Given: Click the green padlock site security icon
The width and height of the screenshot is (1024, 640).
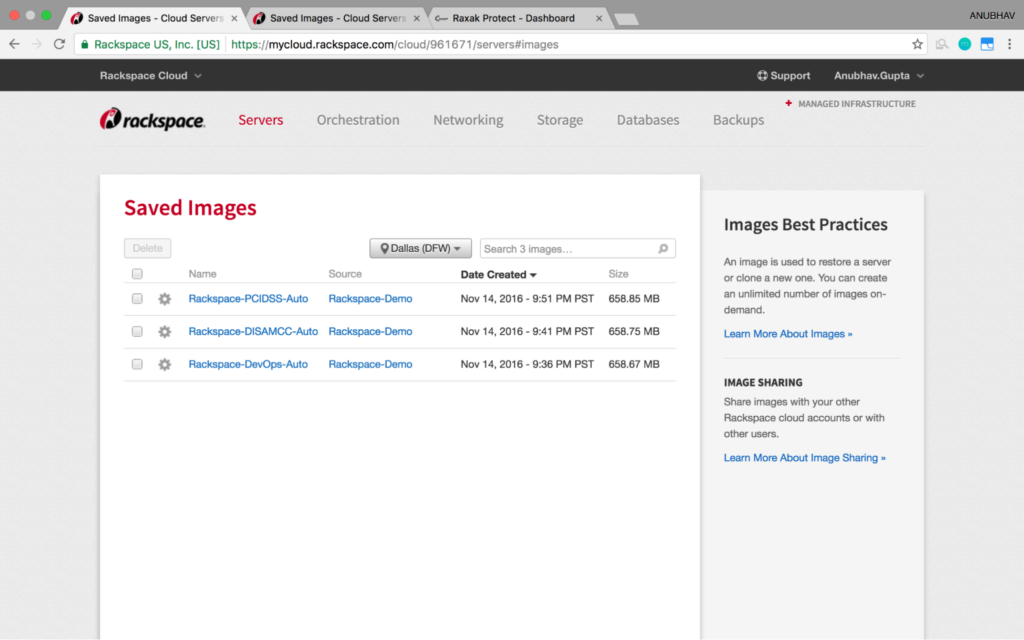Looking at the screenshot, I should point(84,44).
